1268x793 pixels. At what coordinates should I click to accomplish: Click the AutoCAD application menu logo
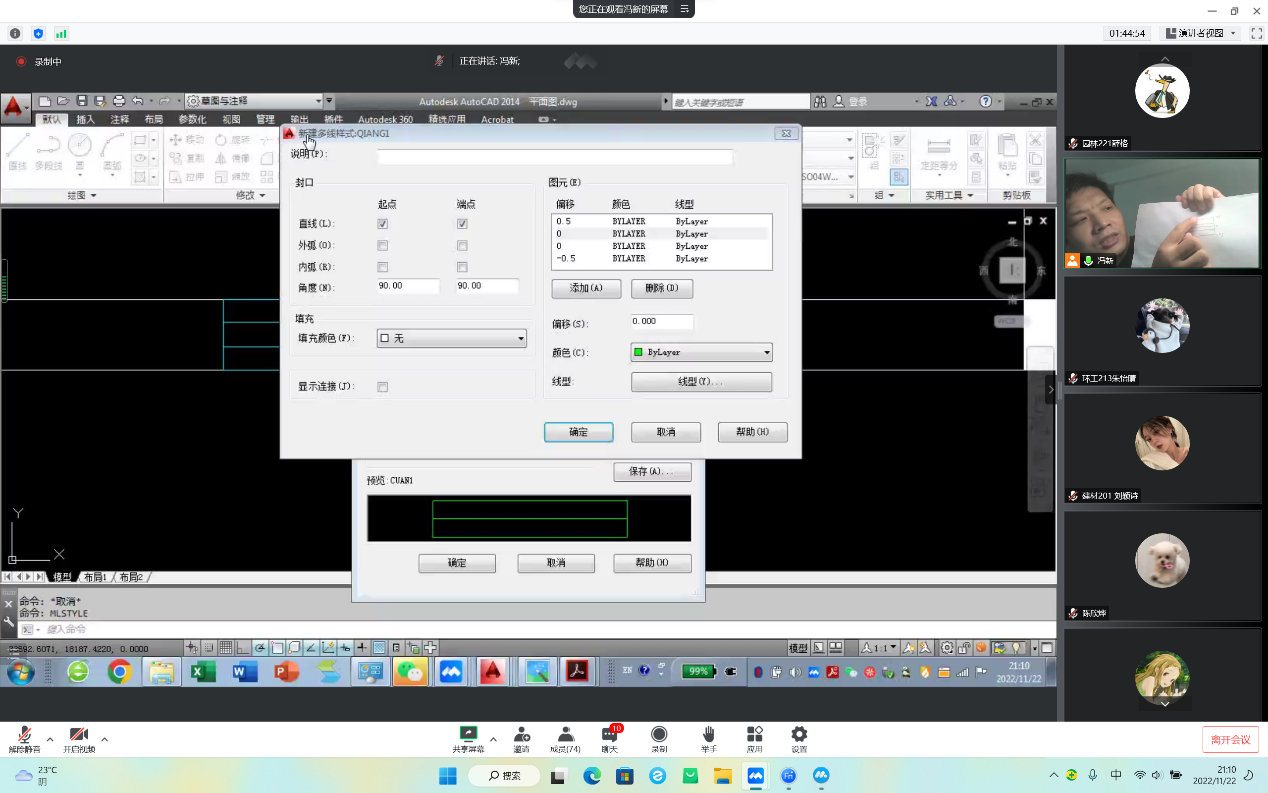15,108
